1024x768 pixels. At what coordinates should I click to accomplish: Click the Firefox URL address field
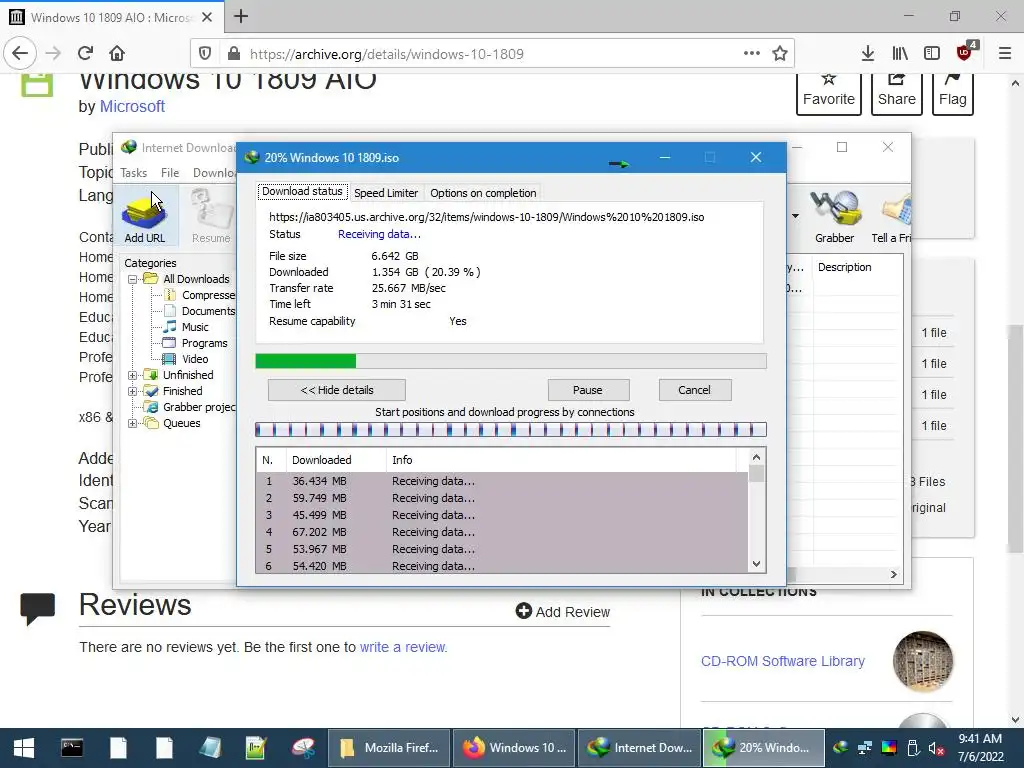(492, 54)
